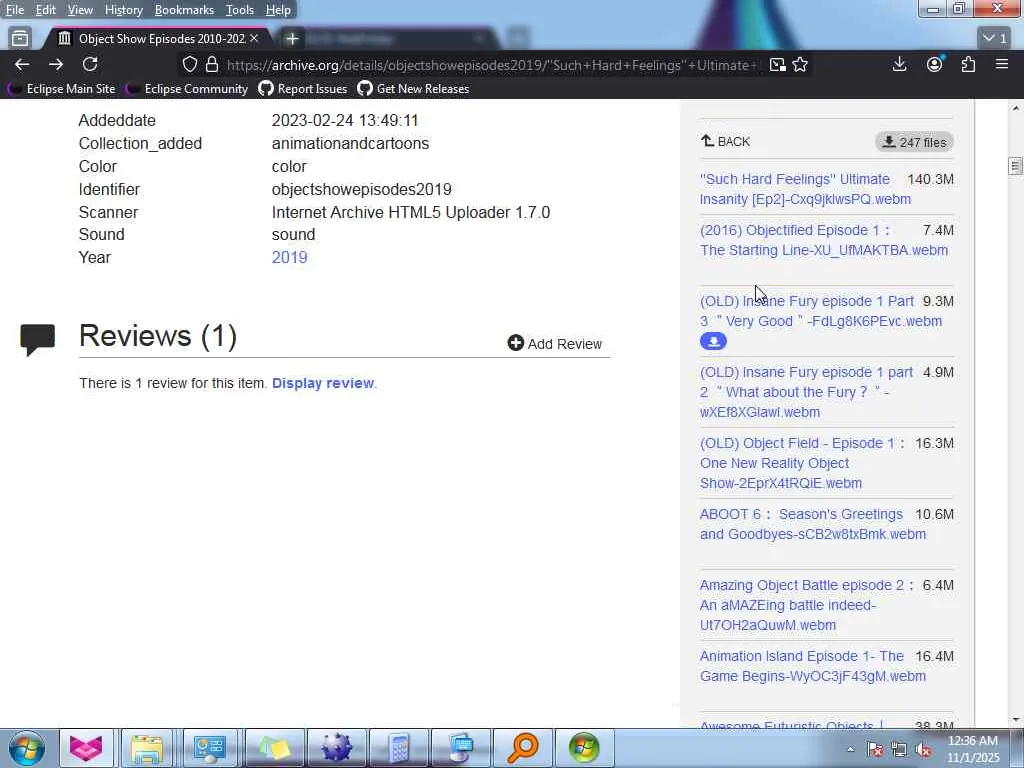
Task: Open the reader or translate icon in the address bar
Action: coord(777,64)
